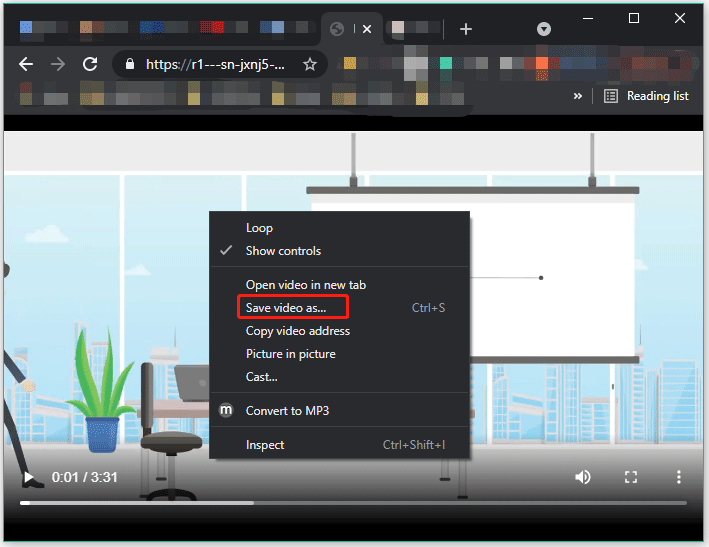The height and width of the screenshot is (547, 709).
Task: Click the URL address bar
Action: 215,64
